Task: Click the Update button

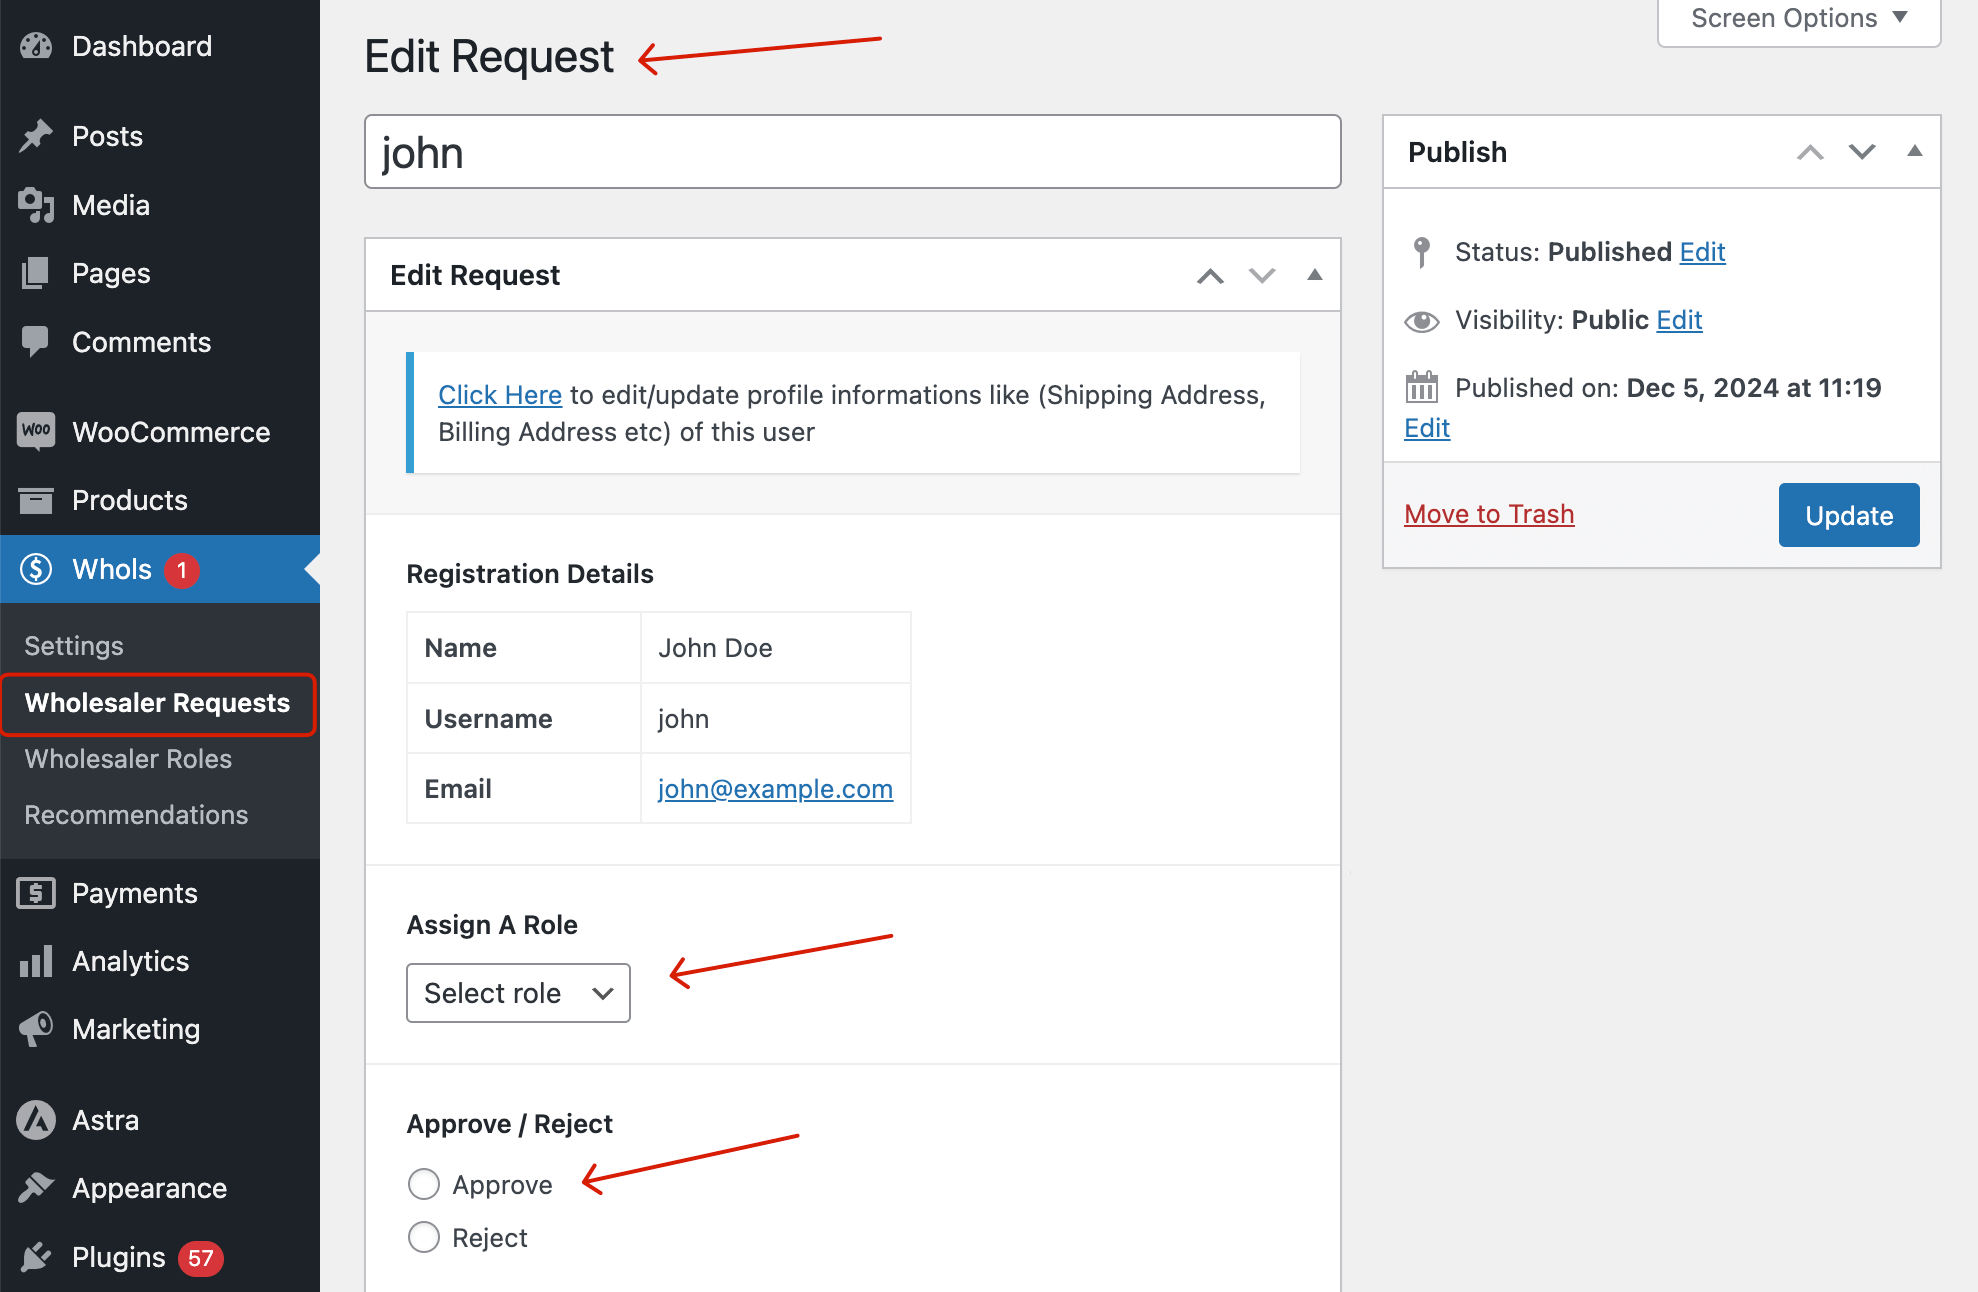Action: [x=1849, y=515]
